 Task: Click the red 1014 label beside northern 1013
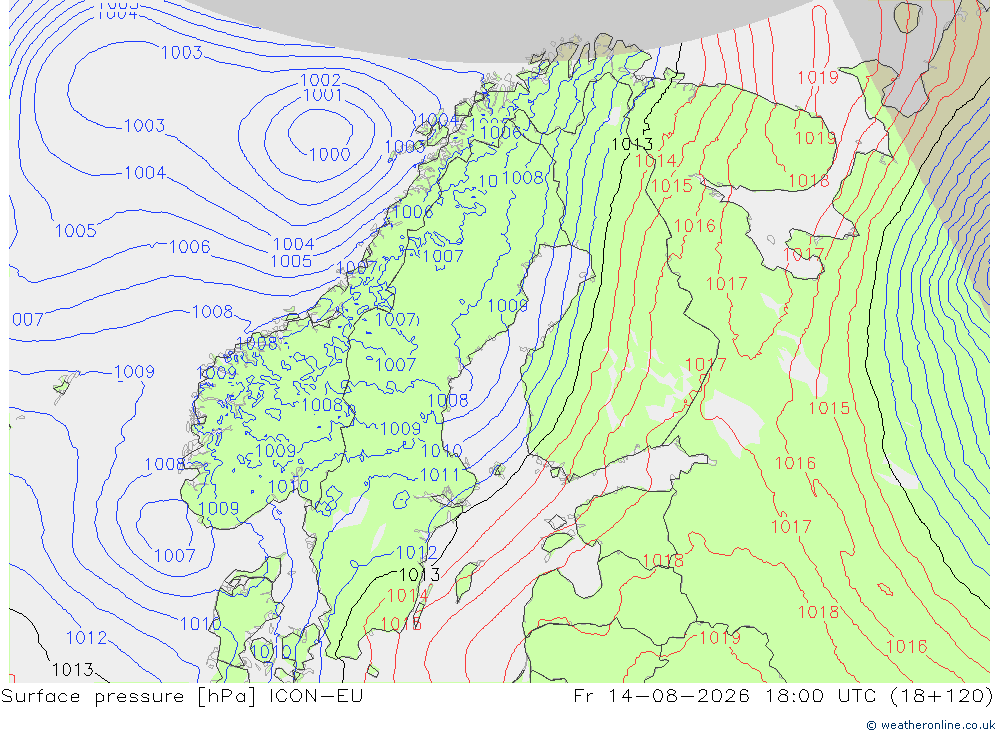pyautogui.click(x=656, y=161)
